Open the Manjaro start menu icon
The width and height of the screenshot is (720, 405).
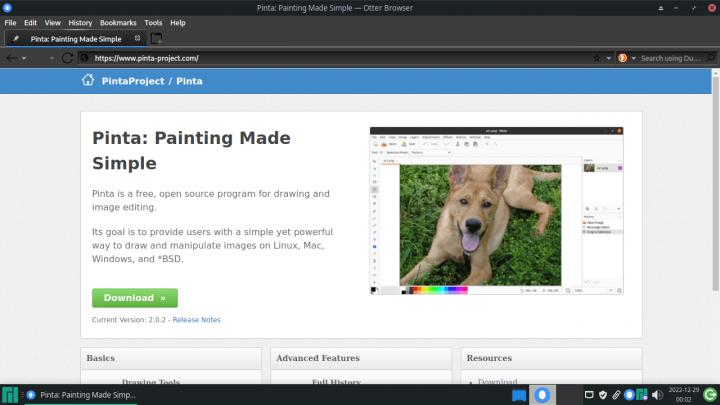(x=10, y=395)
